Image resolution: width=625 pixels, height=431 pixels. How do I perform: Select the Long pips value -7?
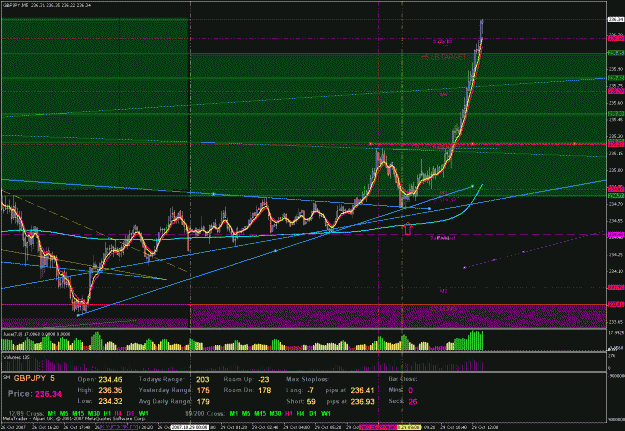[311, 390]
